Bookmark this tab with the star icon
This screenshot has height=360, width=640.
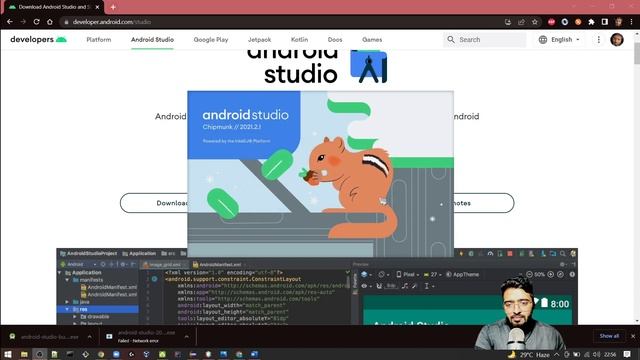coord(535,22)
